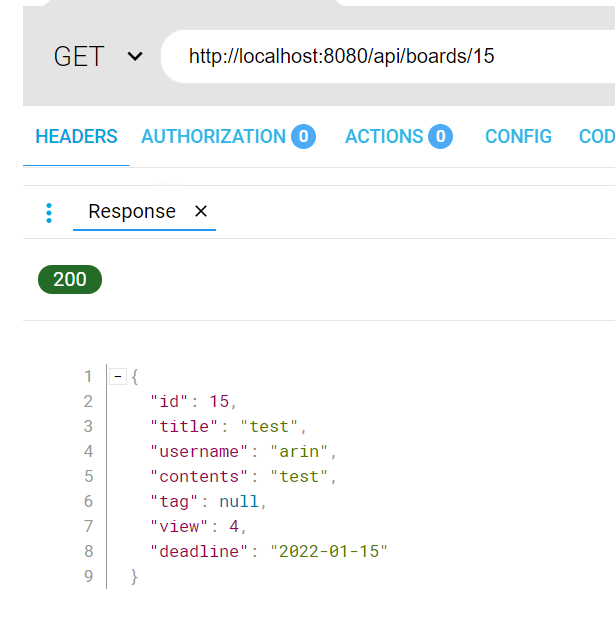Click the "username" key in the JSON
Screen dimensions: 615x626
point(199,452)
